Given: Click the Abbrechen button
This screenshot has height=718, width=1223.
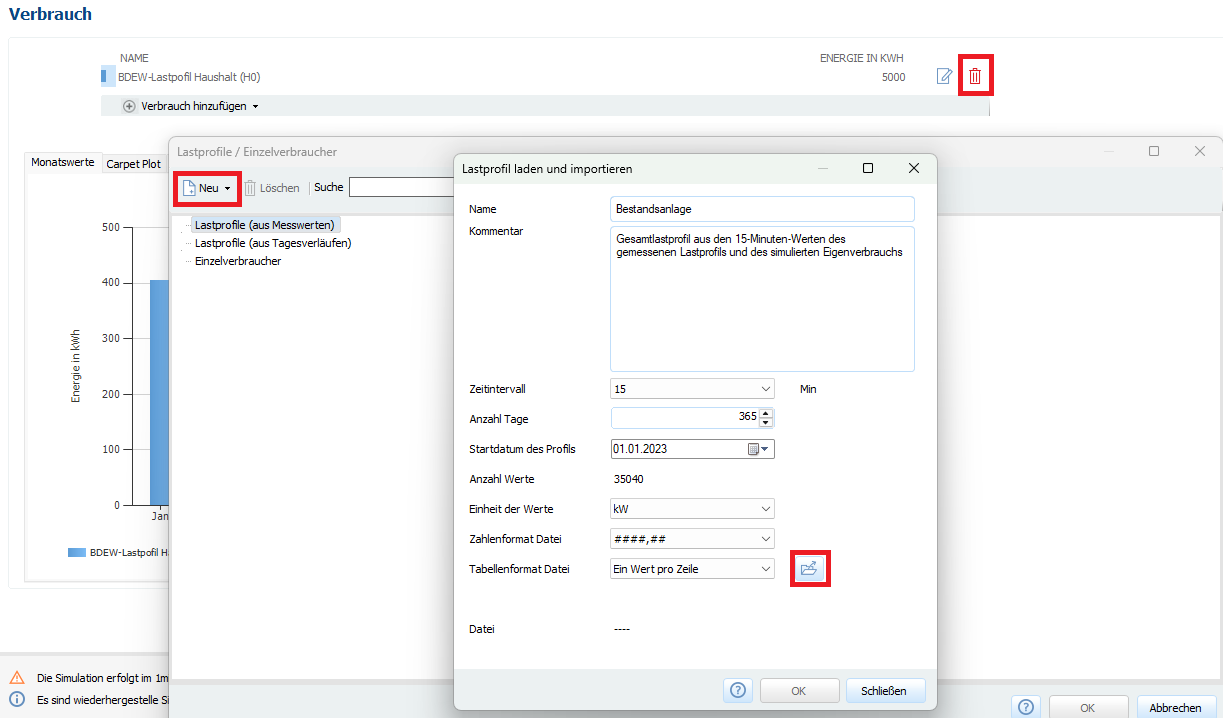Looking at the screenshot, I should [1175, 707].
